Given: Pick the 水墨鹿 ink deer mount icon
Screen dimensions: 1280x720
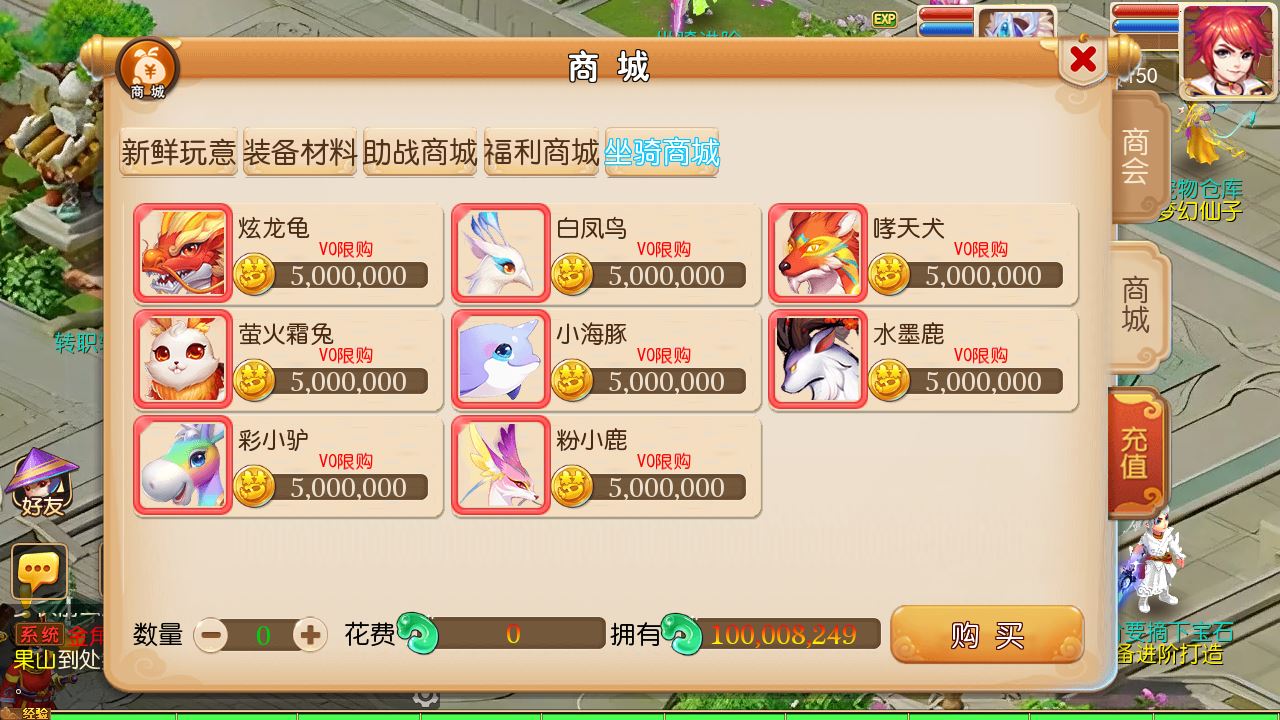Looking at the screenshot, I should [x=818, y=359].
